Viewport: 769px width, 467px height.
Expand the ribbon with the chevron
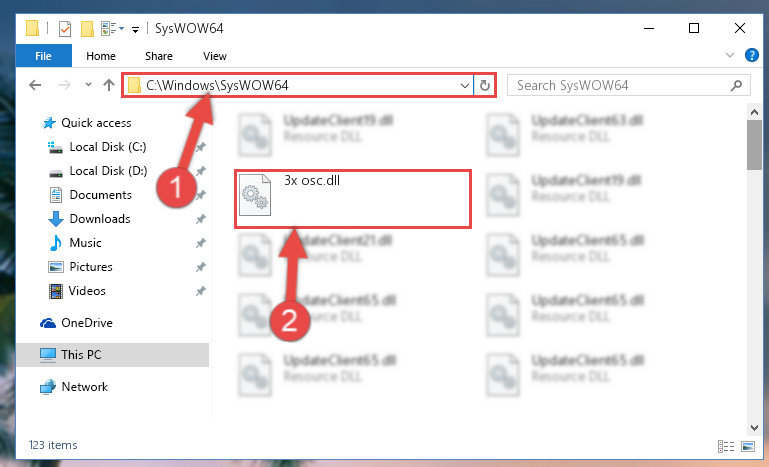pos(730,55)
